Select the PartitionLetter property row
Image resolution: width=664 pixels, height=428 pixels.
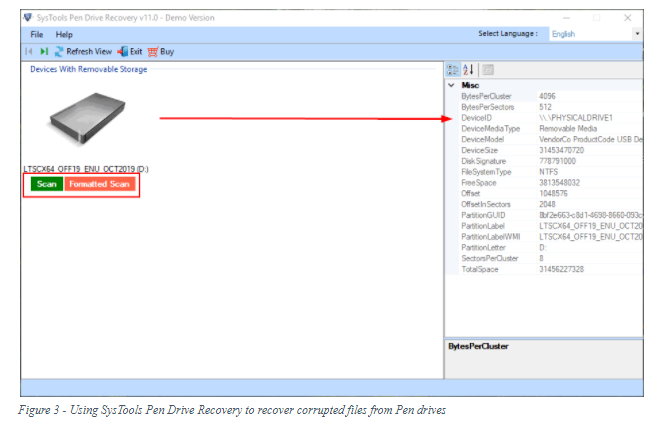(x=551, y=247)
